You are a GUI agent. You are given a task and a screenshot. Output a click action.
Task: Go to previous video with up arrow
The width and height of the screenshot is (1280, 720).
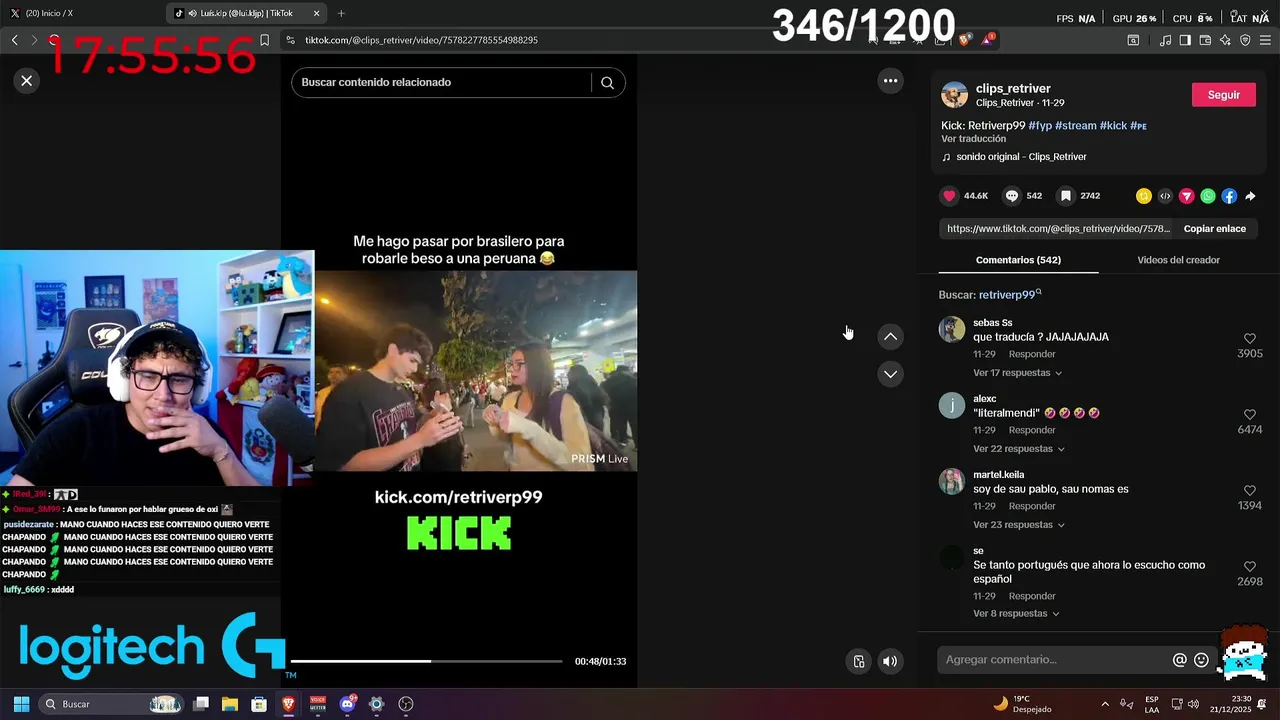(x=890, y=337)
